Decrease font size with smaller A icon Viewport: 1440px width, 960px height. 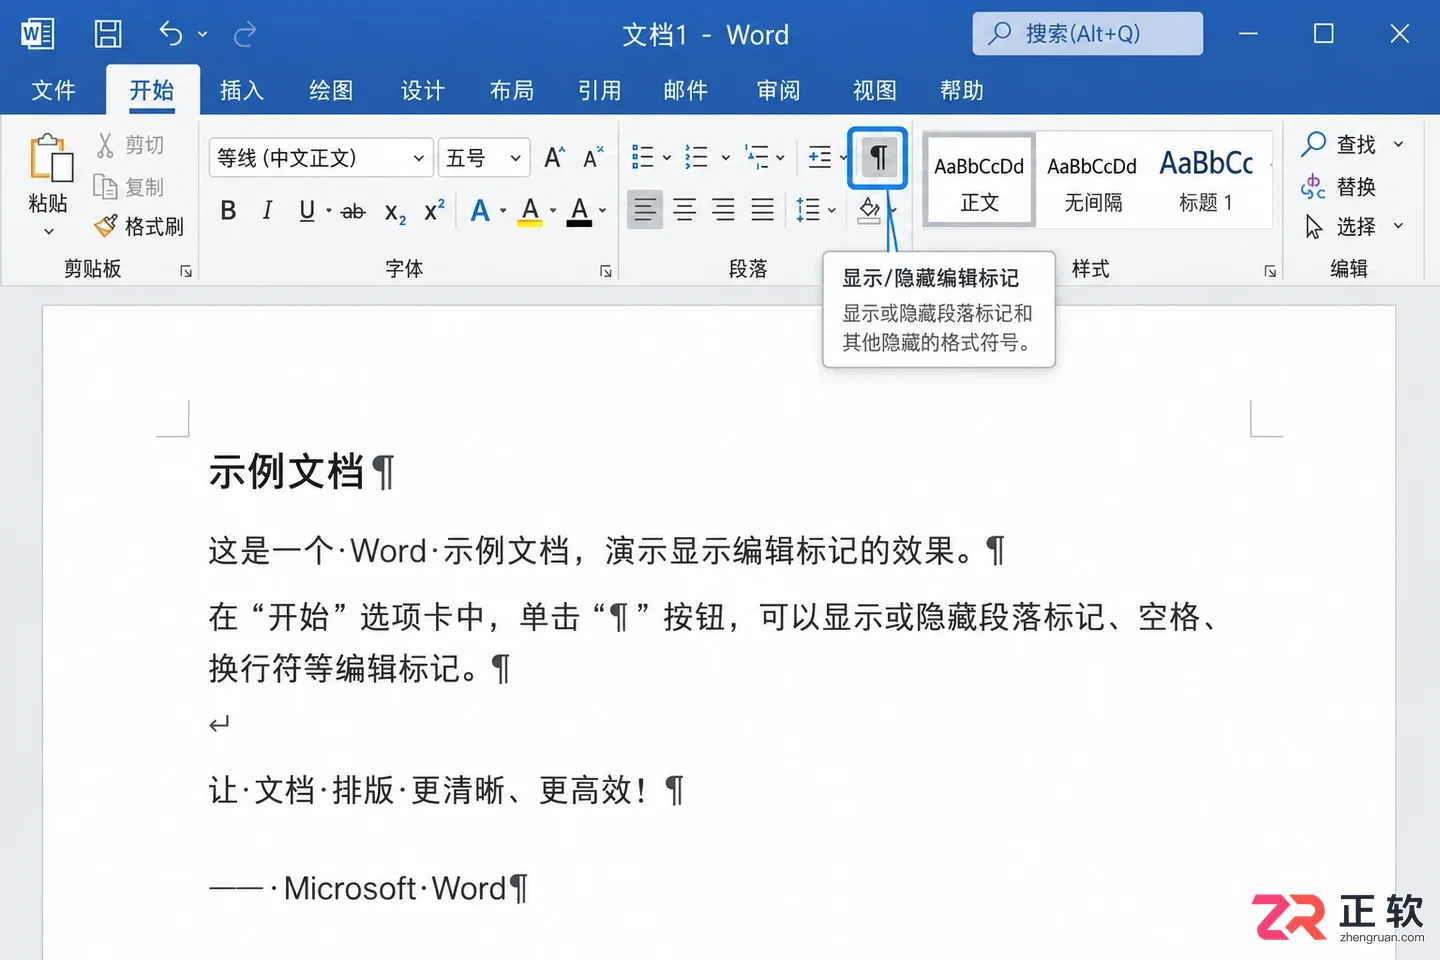593,158
